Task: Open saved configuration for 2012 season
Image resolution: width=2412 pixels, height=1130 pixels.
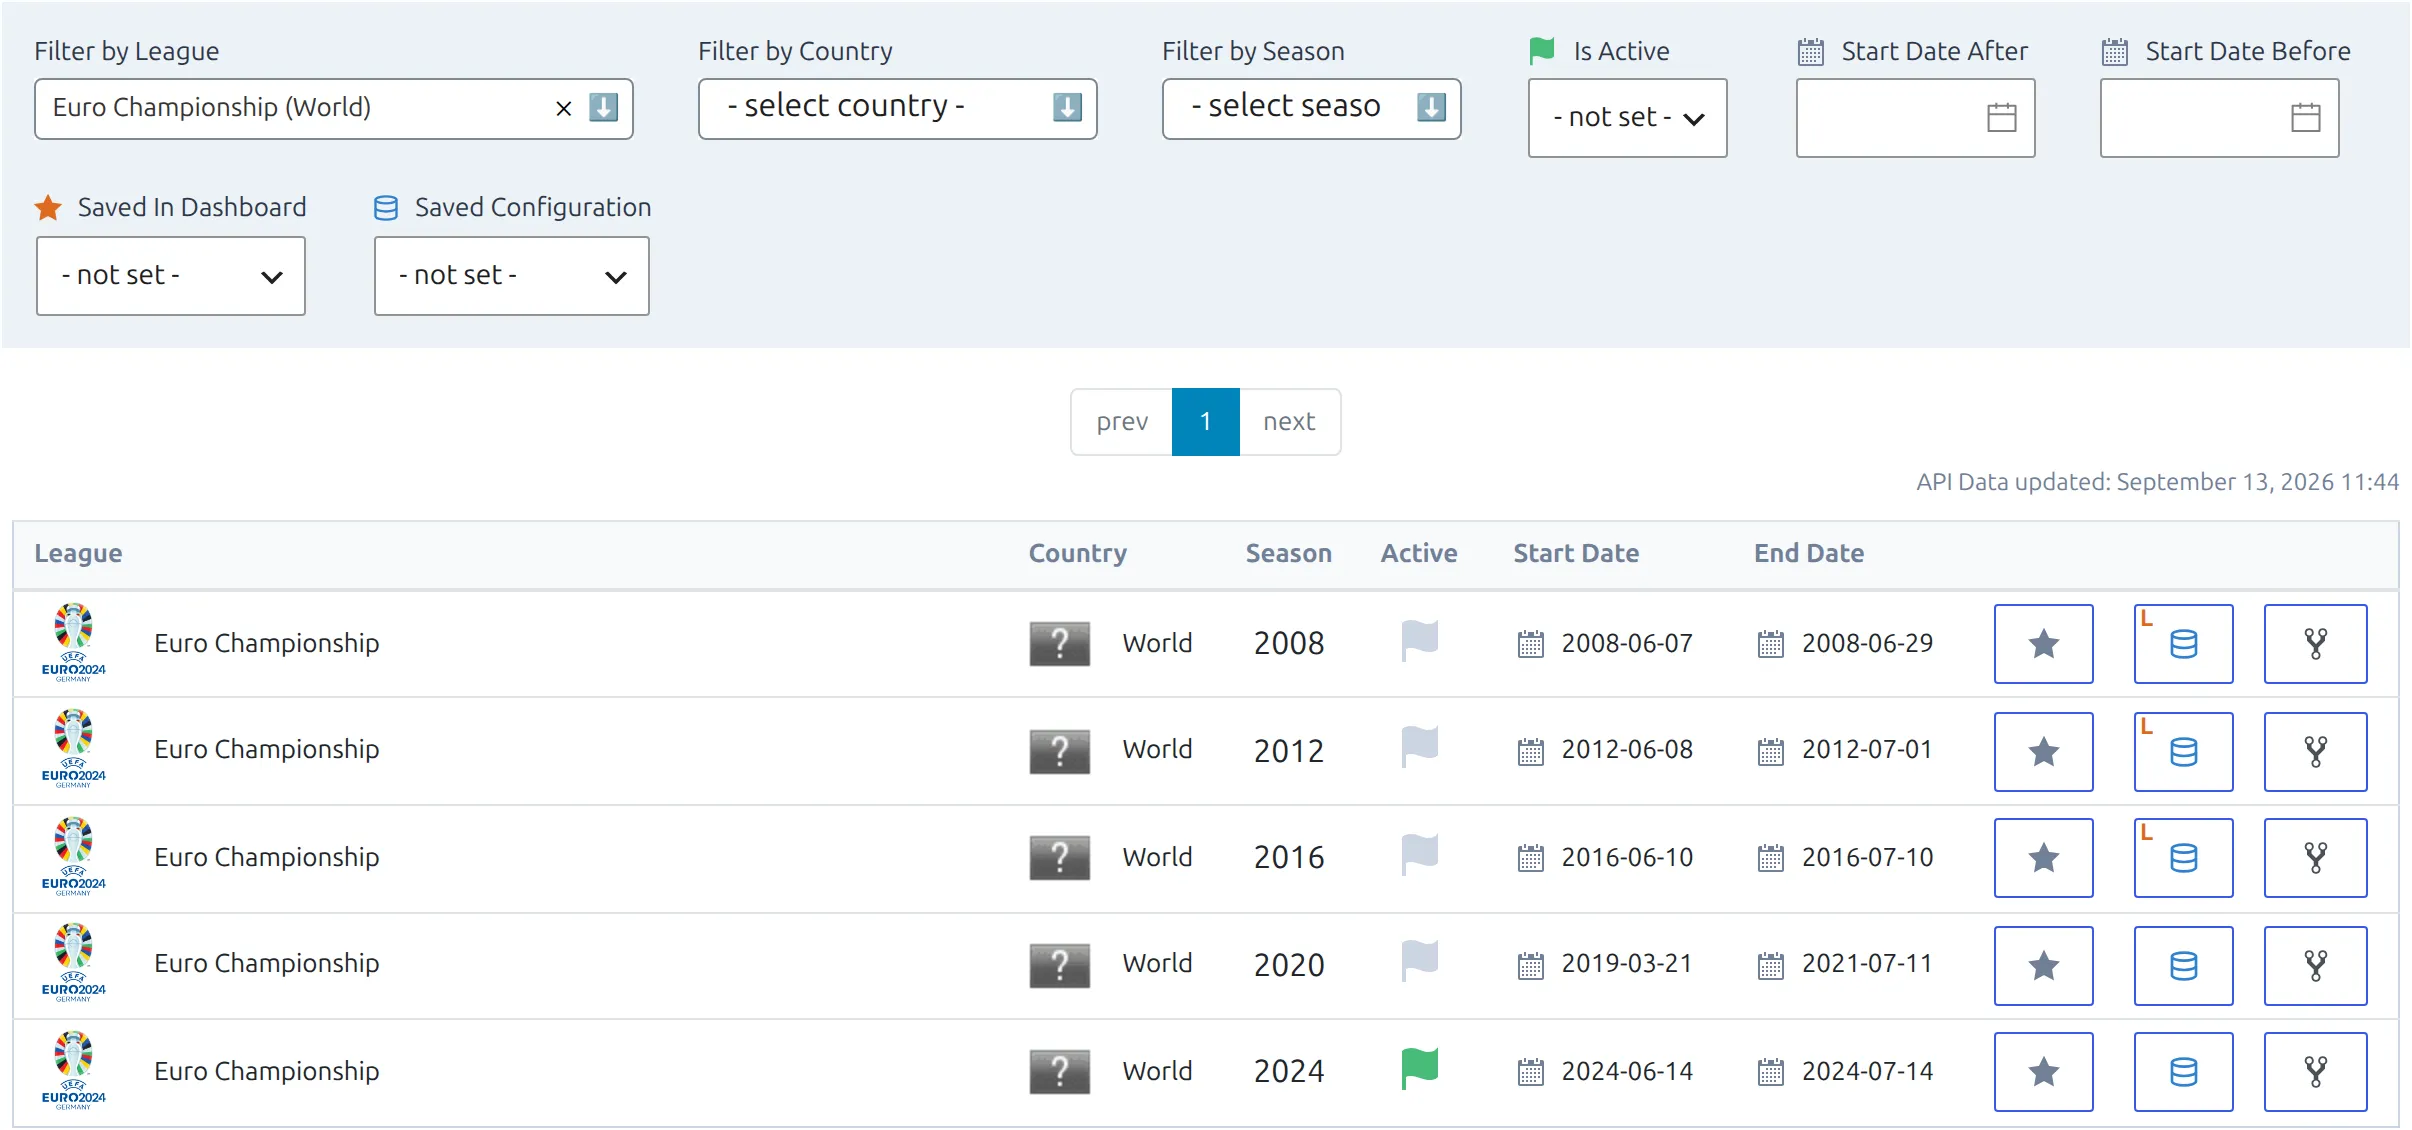Action: click(x=2183, y=752)
